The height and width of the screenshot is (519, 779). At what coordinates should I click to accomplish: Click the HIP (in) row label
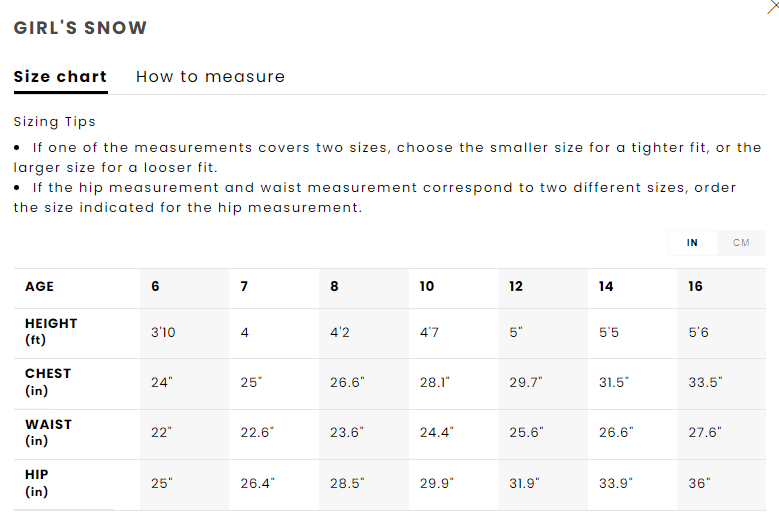click(37, 482)
